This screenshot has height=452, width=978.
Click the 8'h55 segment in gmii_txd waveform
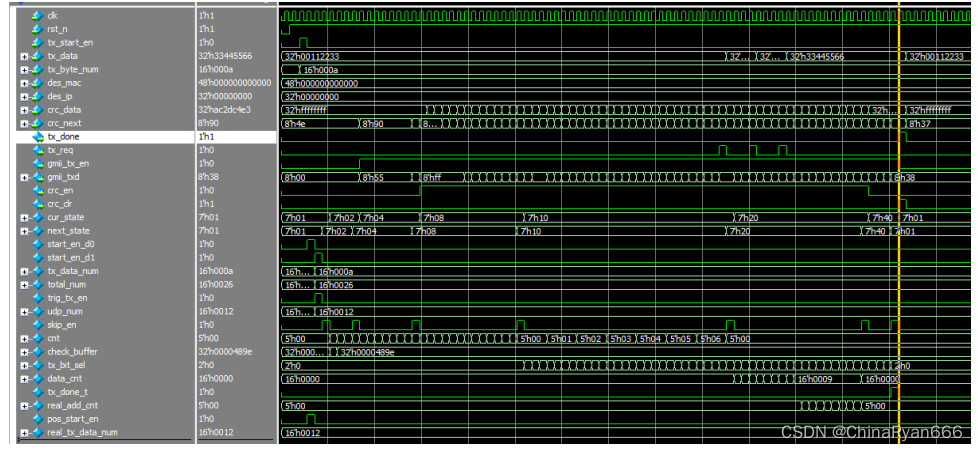[385, 177]
